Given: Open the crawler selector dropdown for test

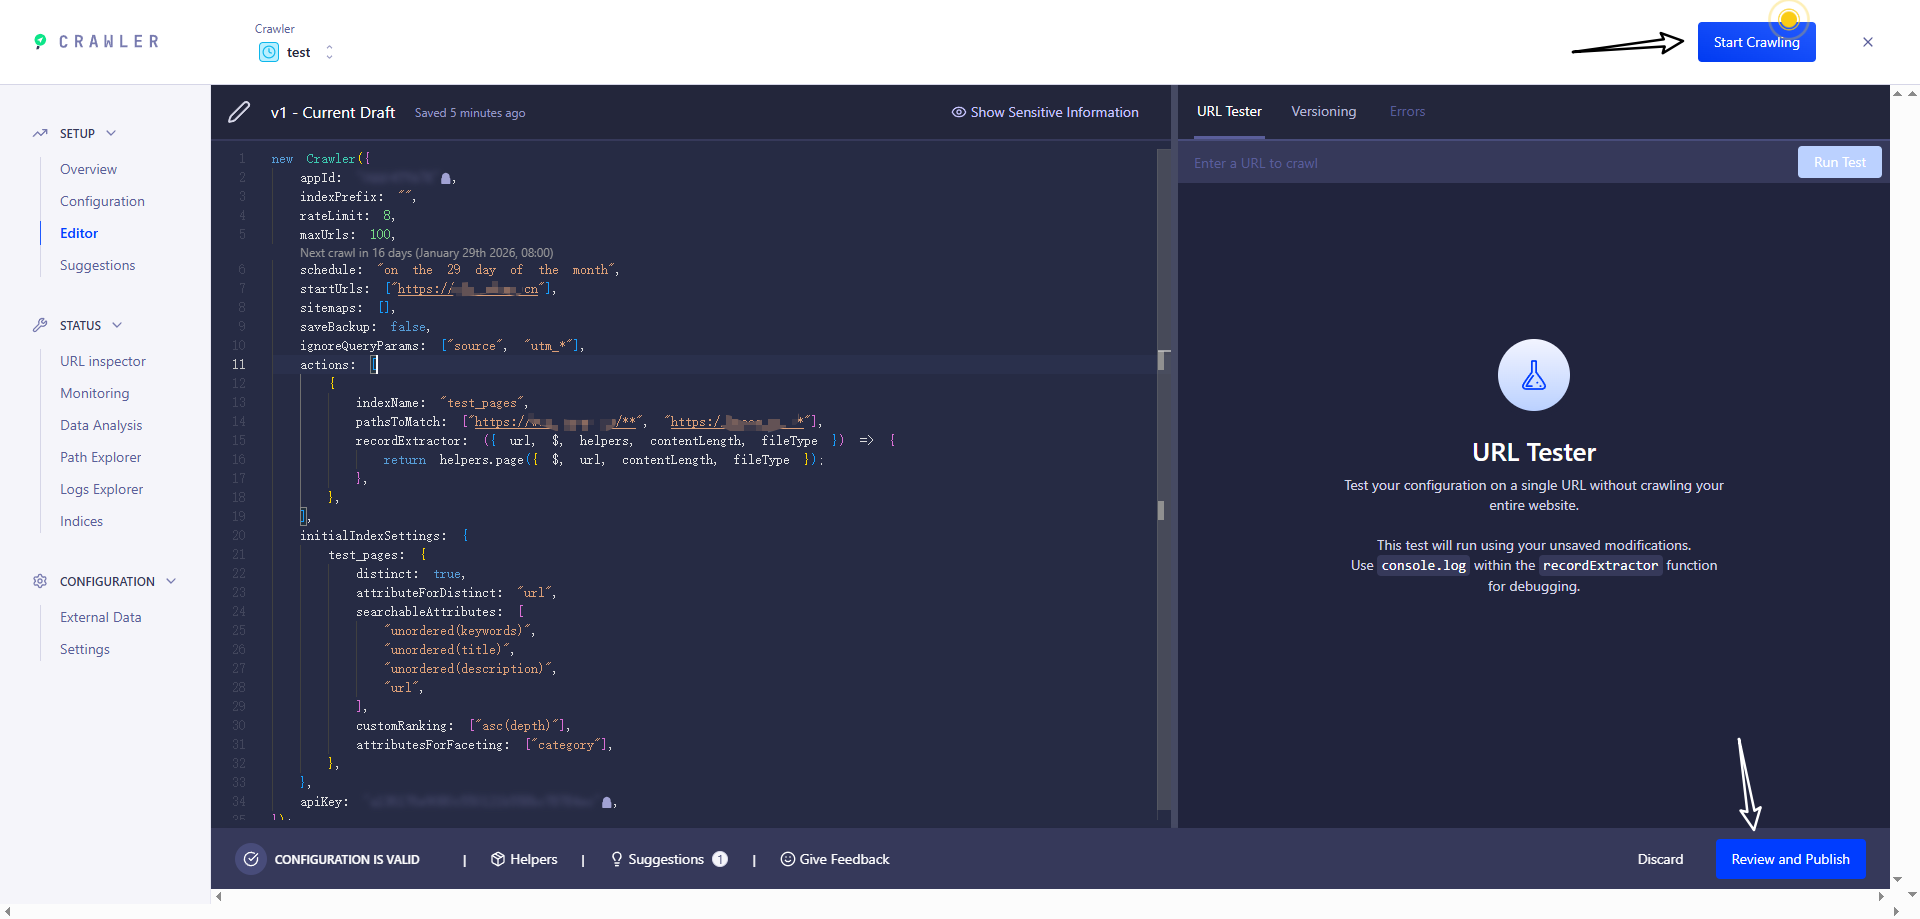Looking at the screenshot, I should pyautogui.click(x=329, y=53).
